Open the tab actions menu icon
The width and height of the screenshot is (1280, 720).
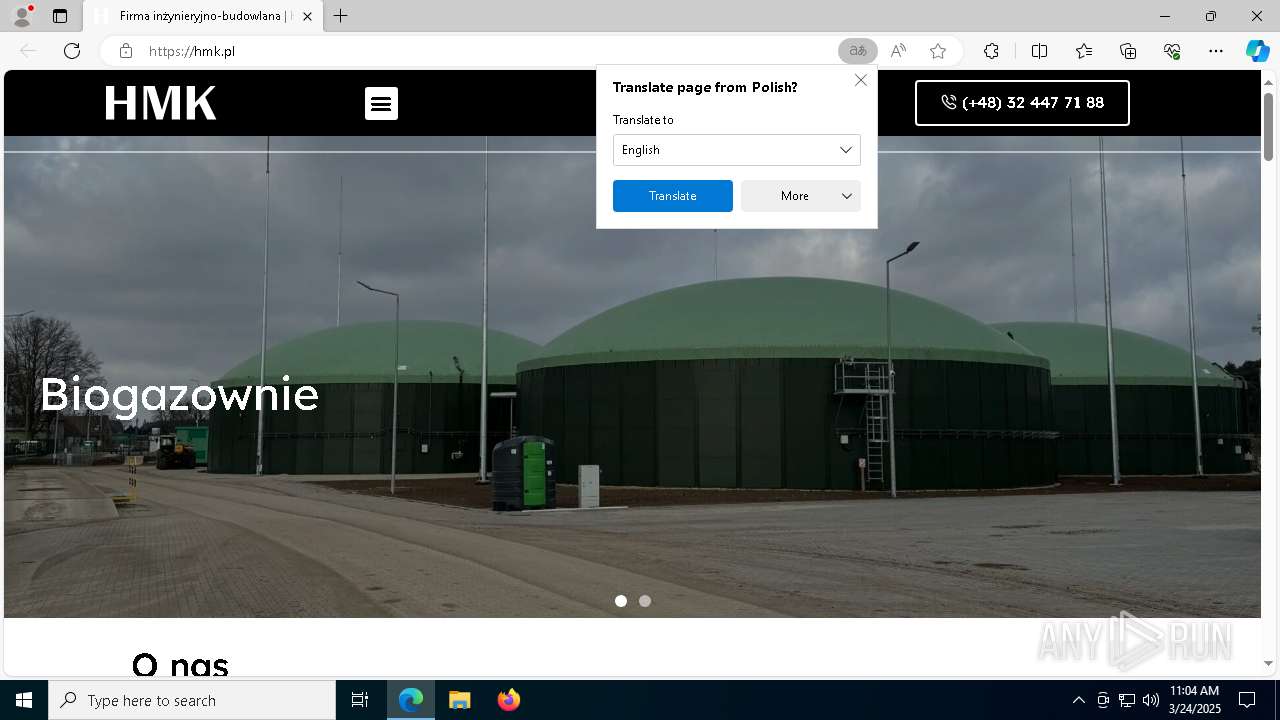(60, 16)
